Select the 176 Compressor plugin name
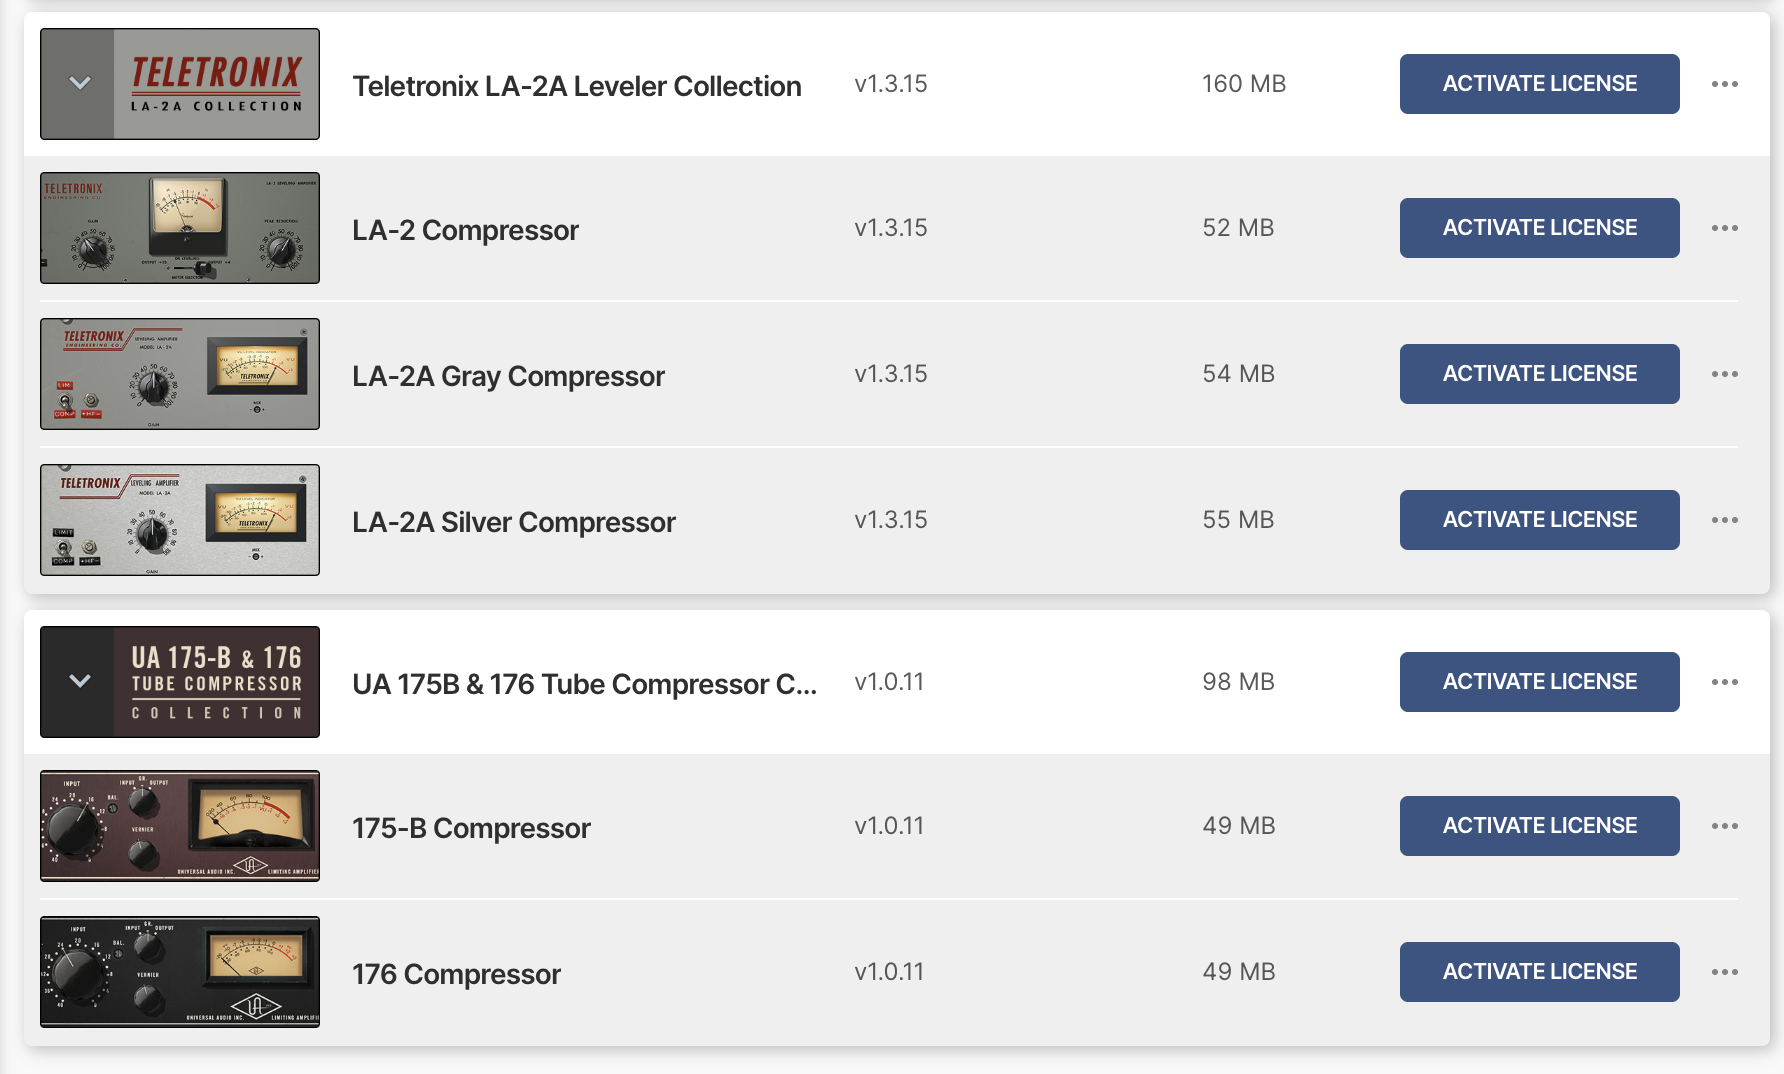Image resolution: width=1784 pixels, height=1074 pixels. coord(456,974)
